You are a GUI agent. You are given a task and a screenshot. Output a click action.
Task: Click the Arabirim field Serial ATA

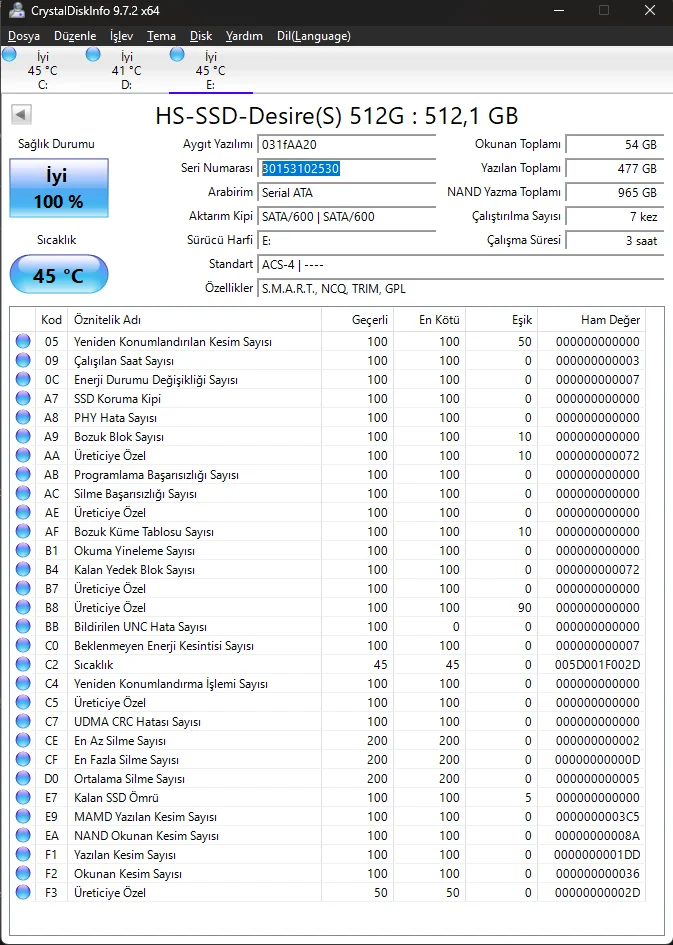[346, 193]
